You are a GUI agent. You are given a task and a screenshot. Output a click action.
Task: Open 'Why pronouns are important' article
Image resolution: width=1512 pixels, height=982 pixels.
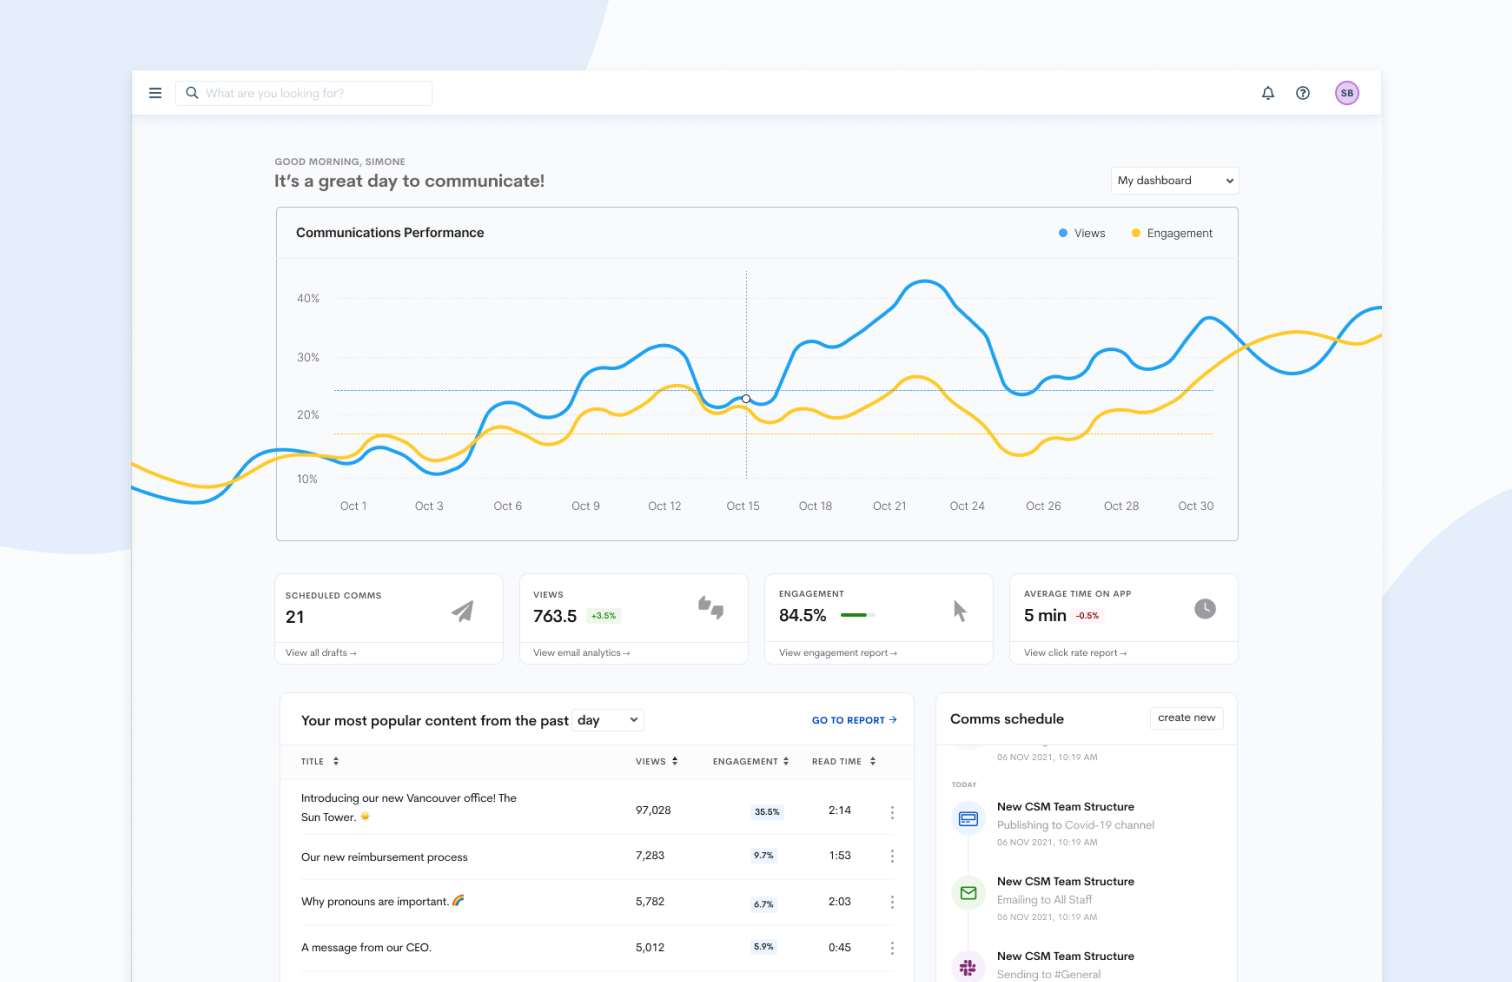[383, 901]
